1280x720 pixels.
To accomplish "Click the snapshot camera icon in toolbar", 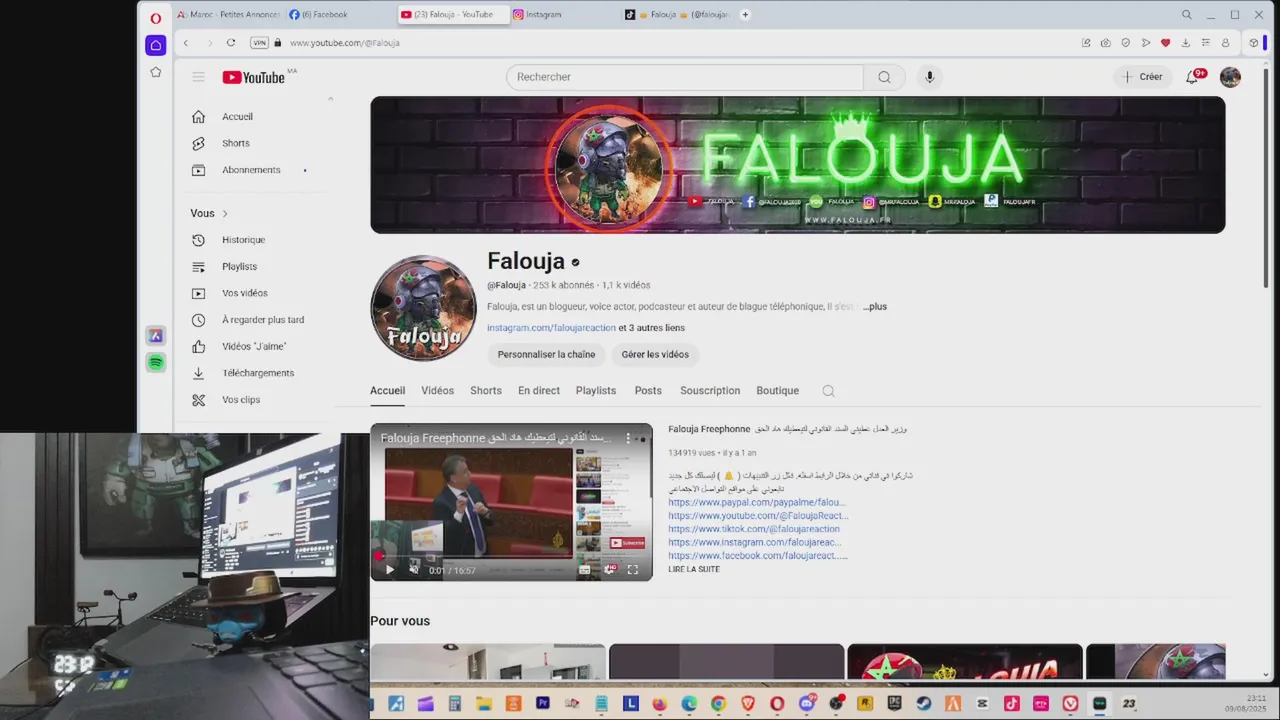I will point(1105,43).
